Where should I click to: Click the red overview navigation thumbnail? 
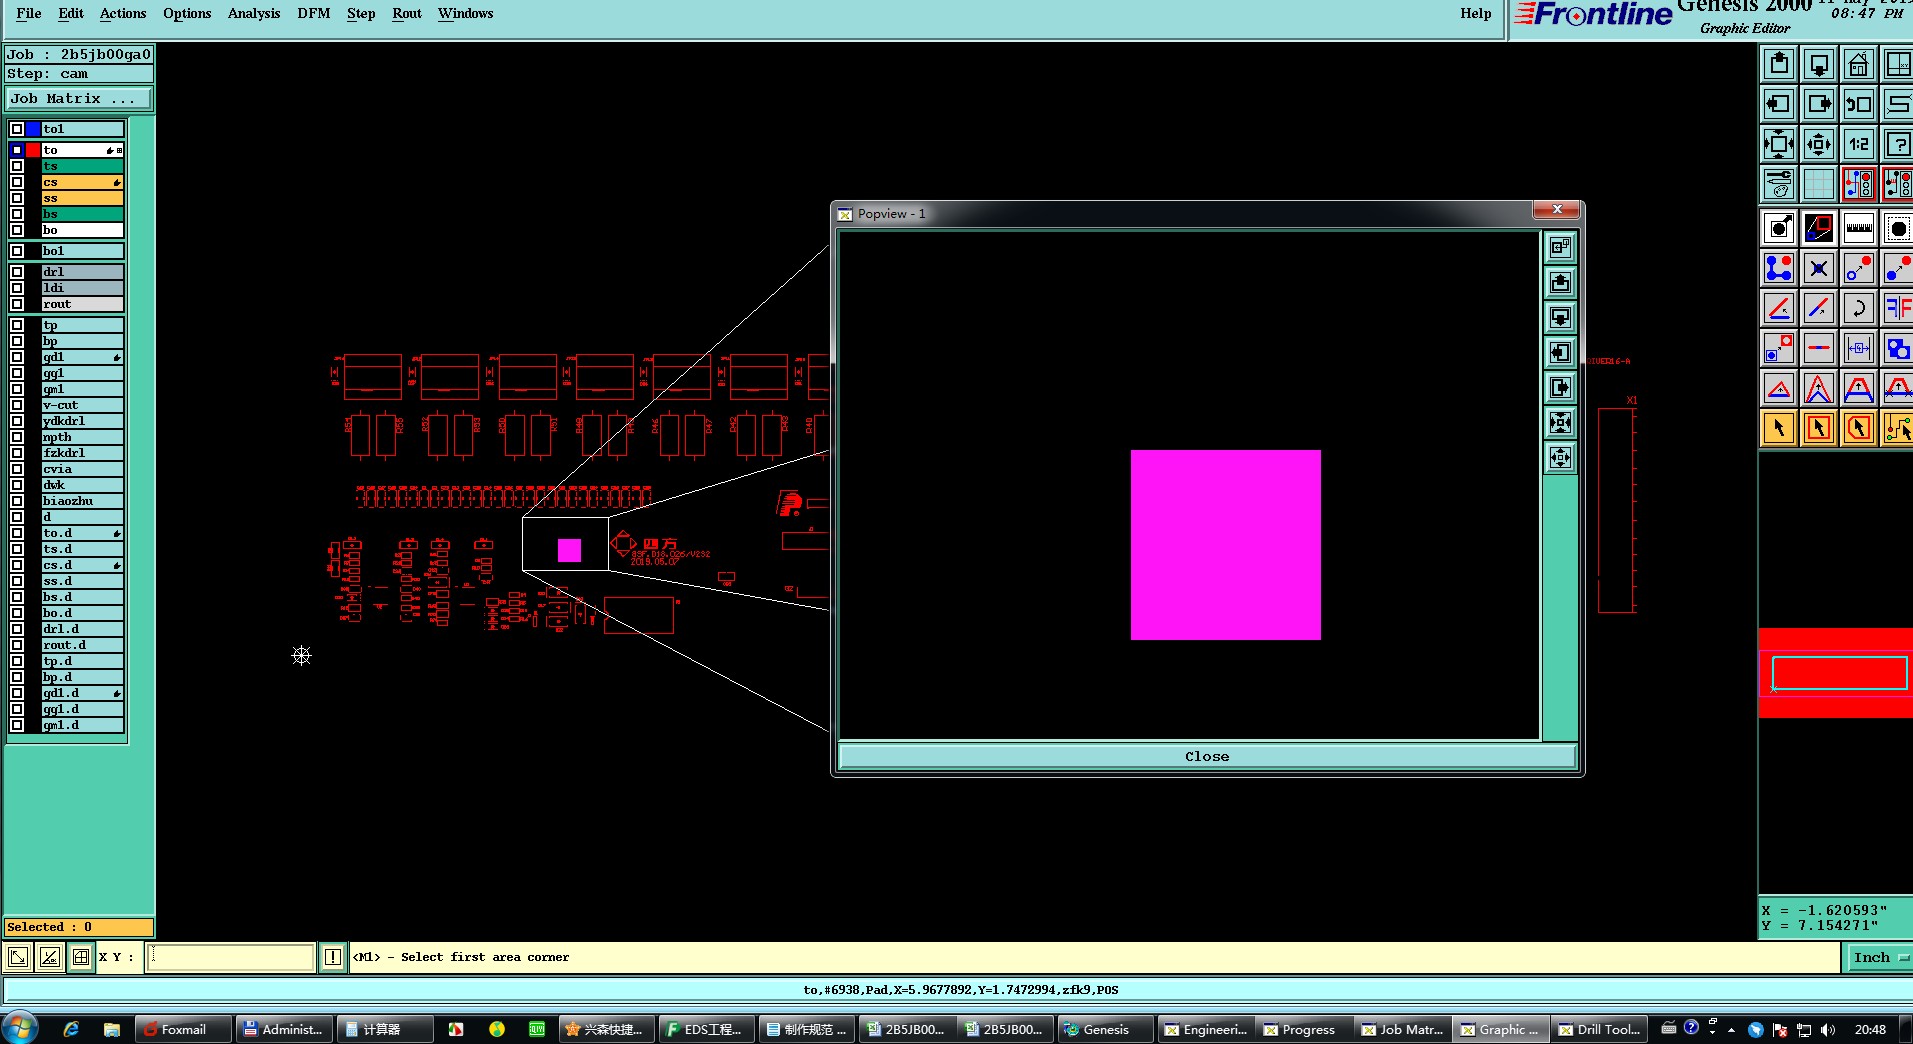[1838, 673]
